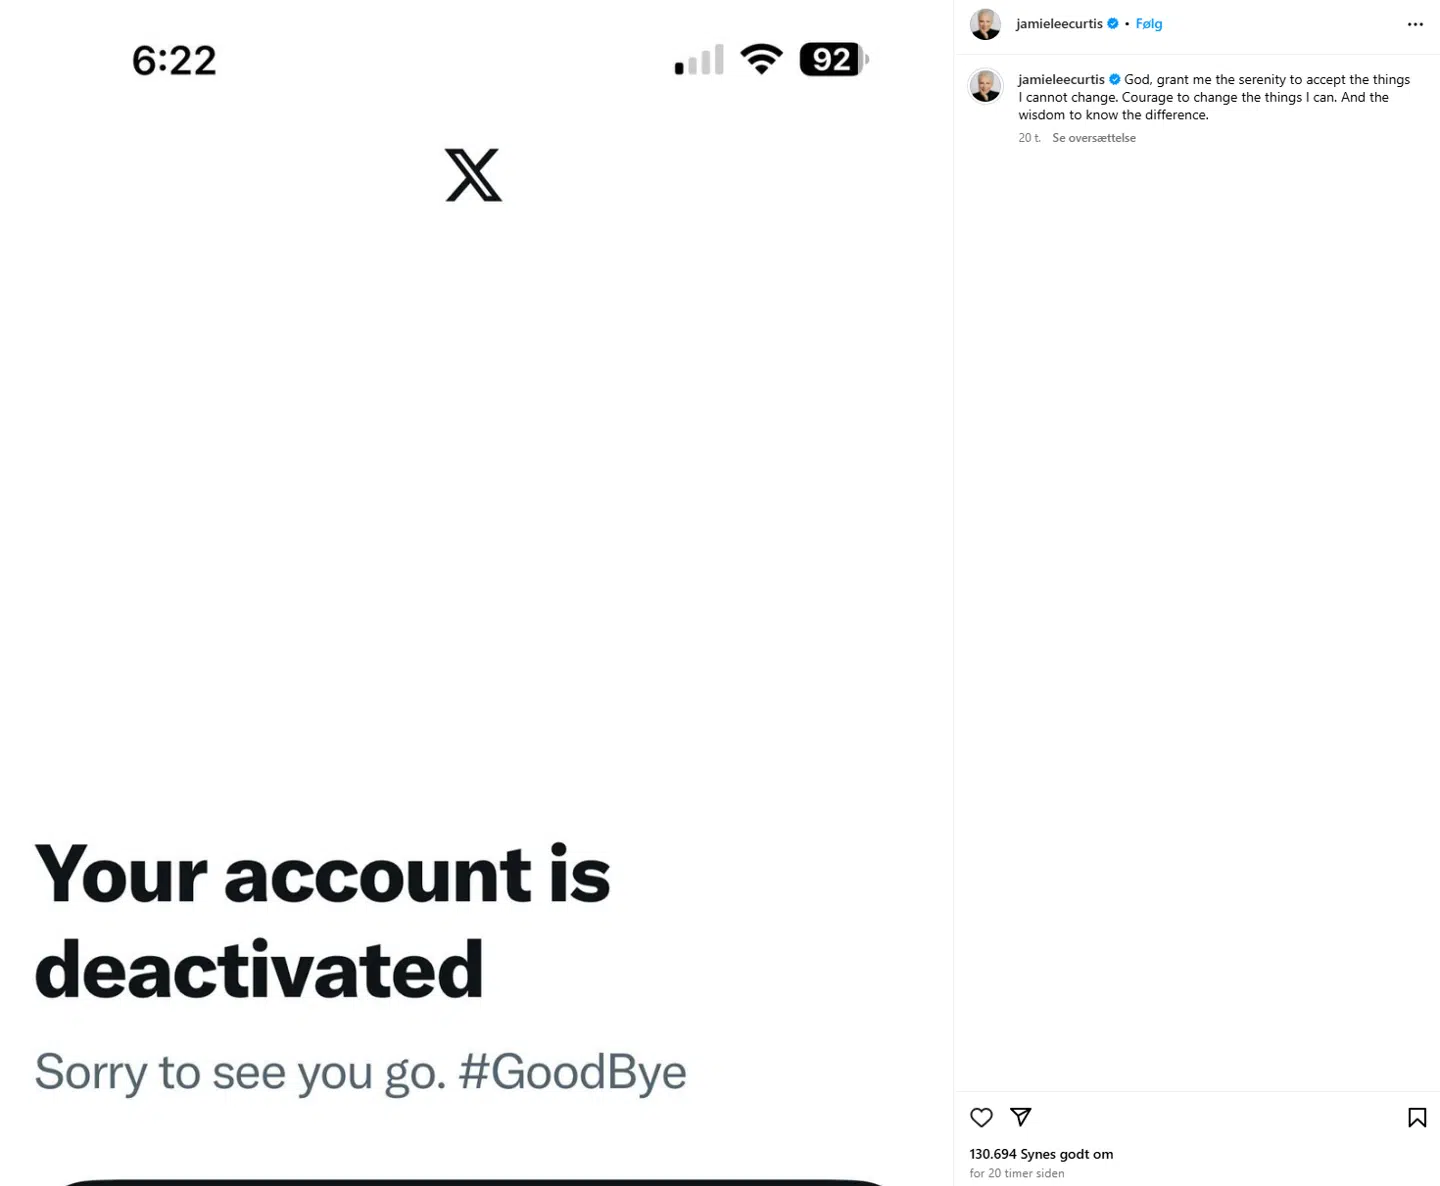Click the battery indicator showing 92

pyautogui.click(x=833, y=60)
